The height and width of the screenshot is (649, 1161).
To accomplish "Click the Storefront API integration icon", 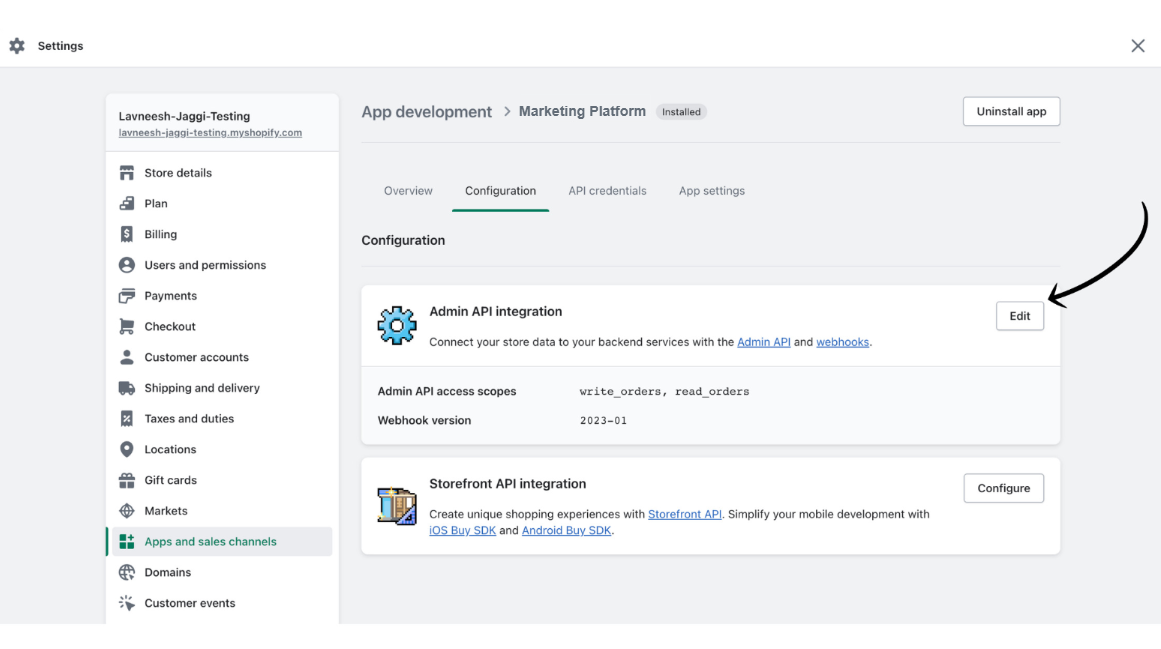I will [x=397, y=505].
